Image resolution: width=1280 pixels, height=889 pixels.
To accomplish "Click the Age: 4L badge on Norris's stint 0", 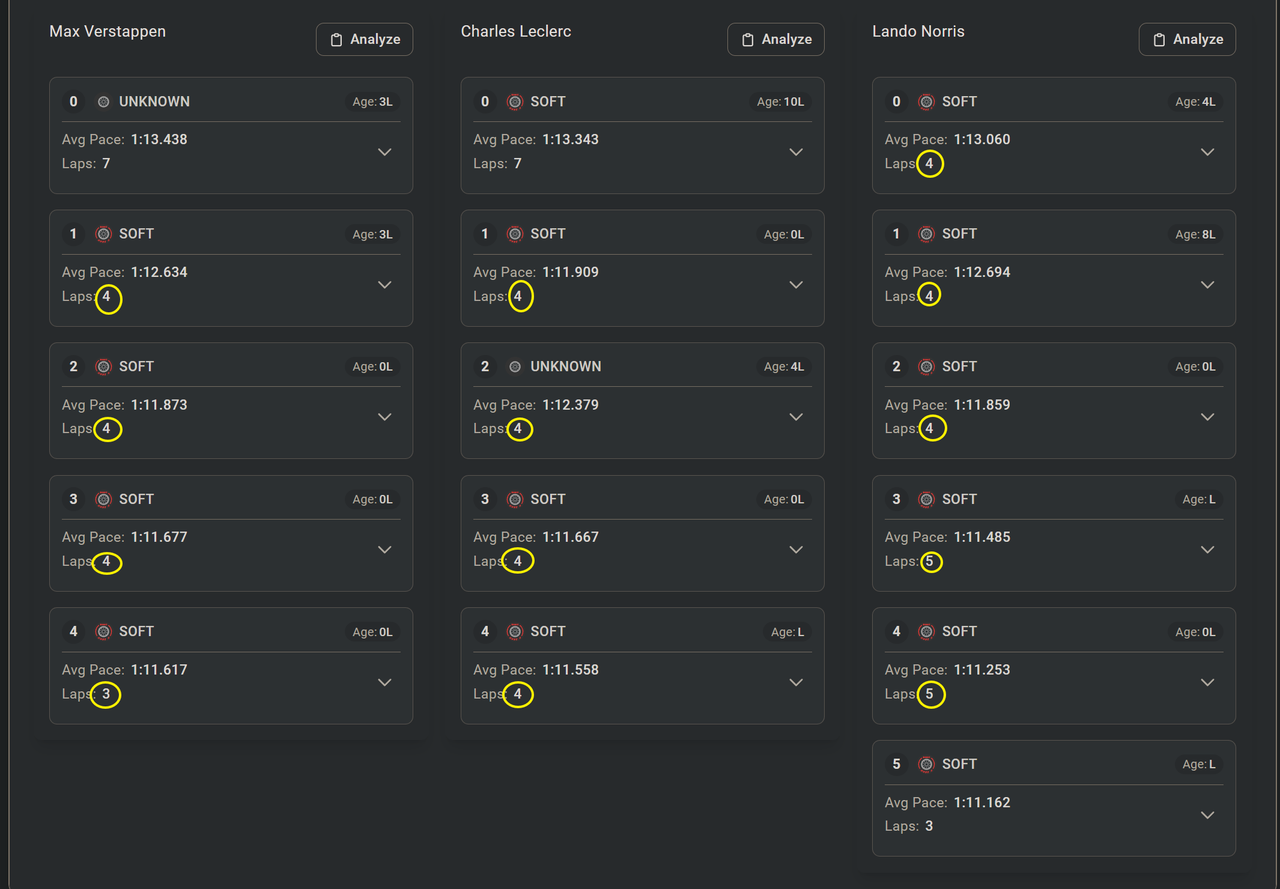I will [1195, 102].
